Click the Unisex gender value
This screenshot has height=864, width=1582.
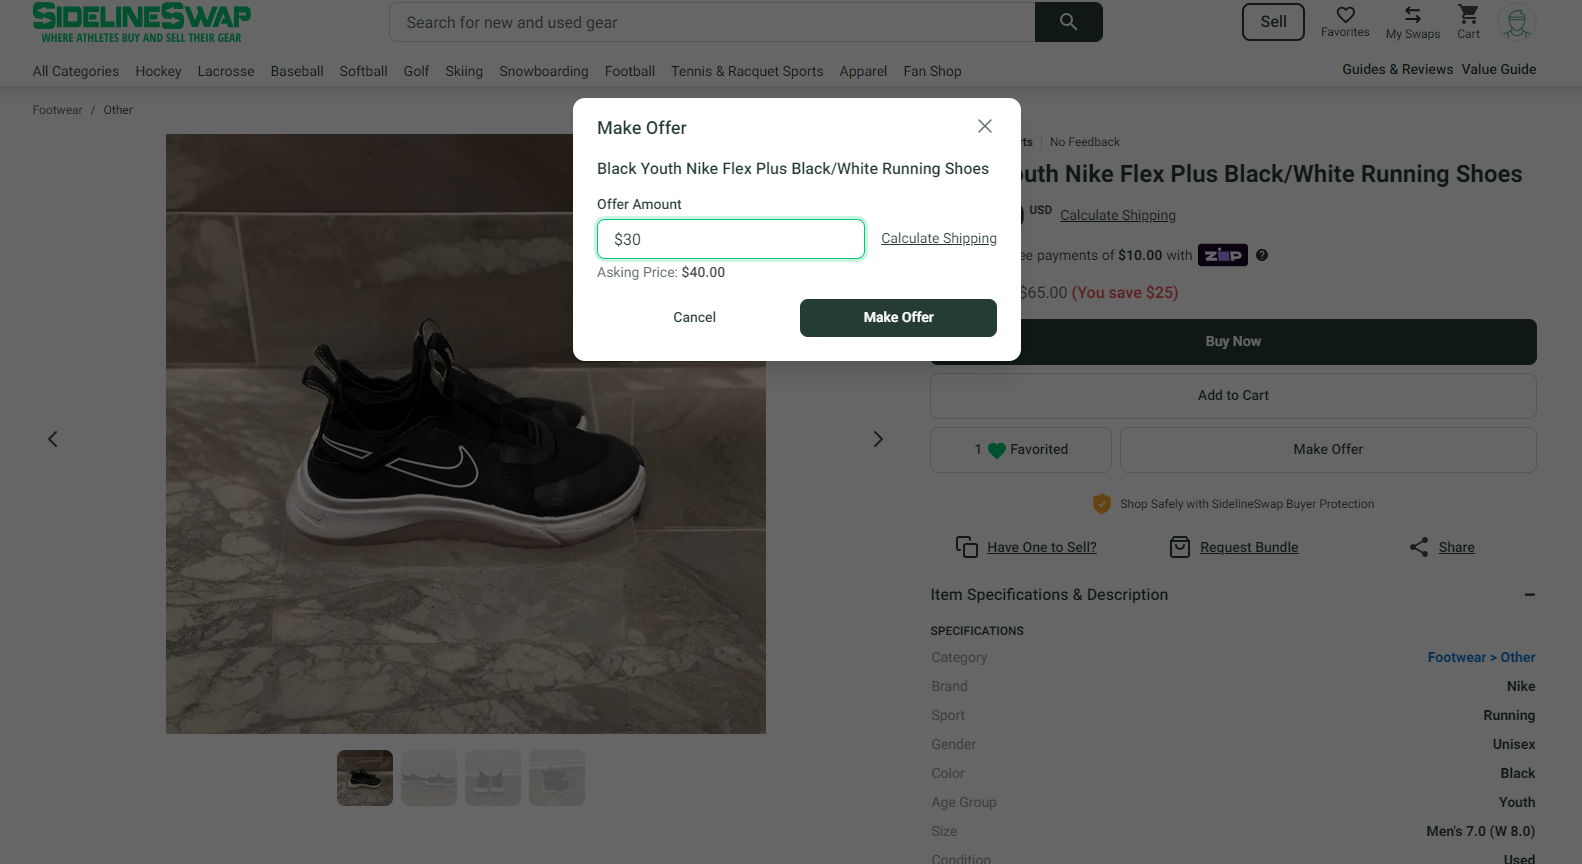(1514, 744)
